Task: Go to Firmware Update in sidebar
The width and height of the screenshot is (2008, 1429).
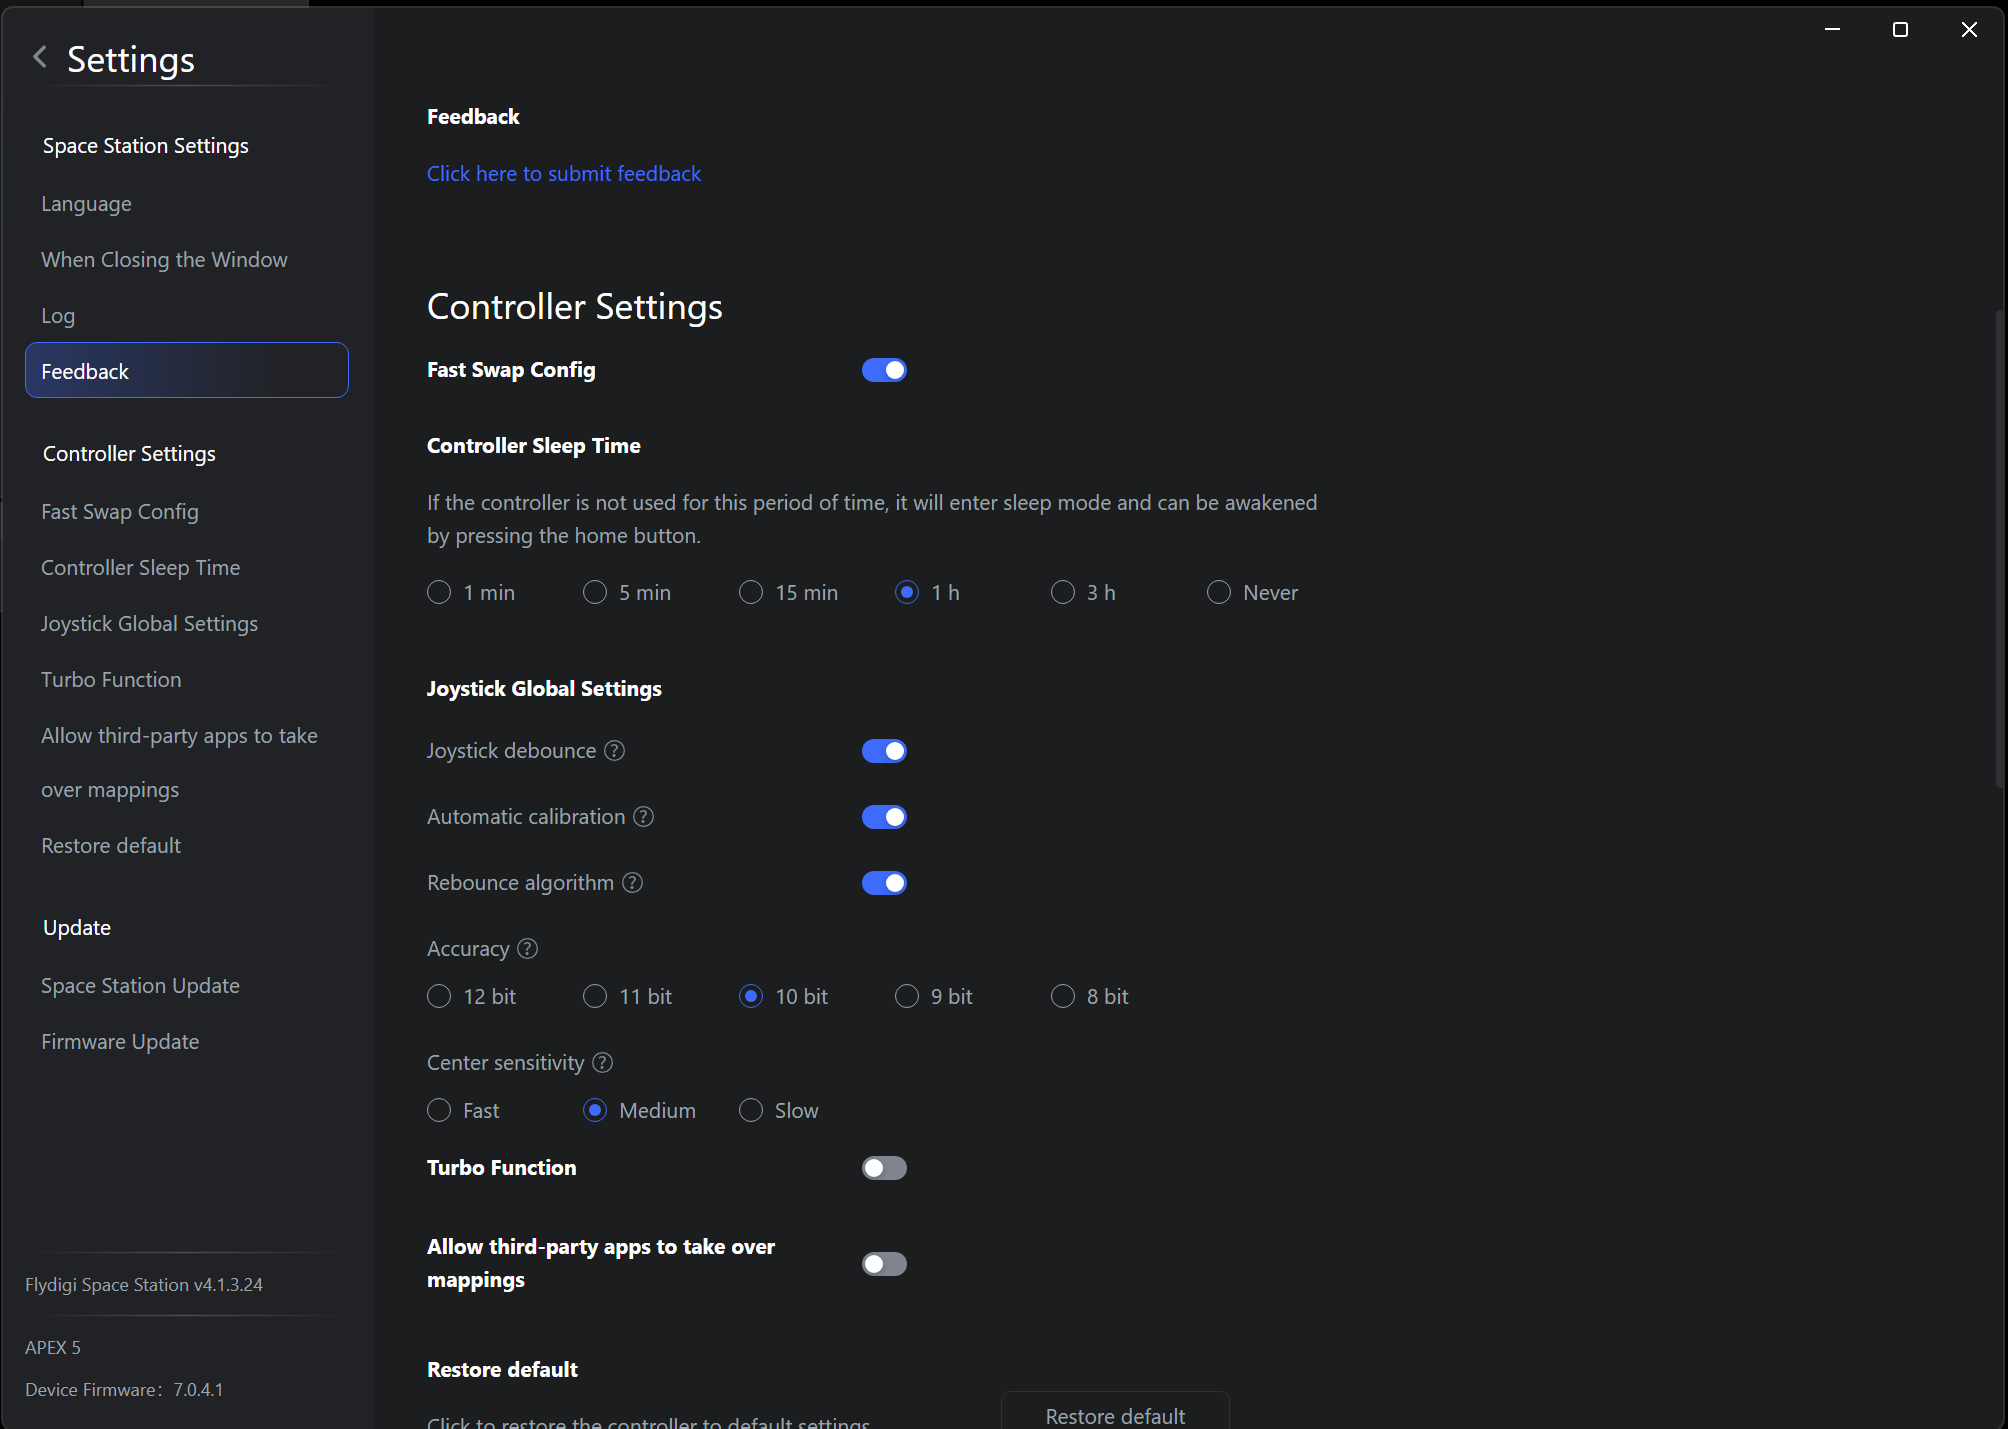Action: (120, 1042)
